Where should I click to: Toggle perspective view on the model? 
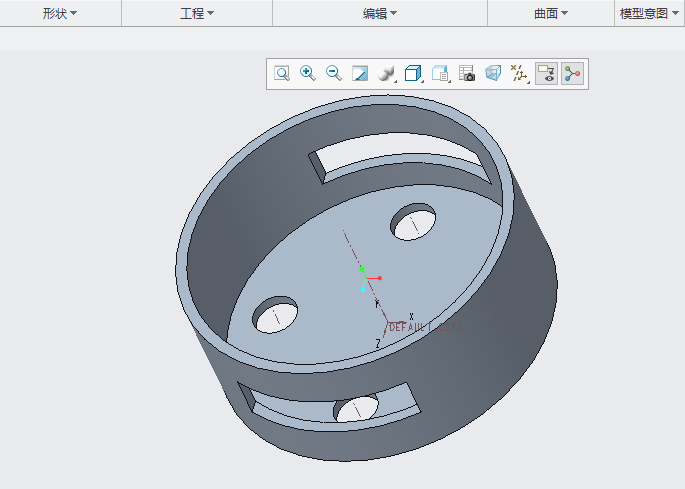coord(493,74)
